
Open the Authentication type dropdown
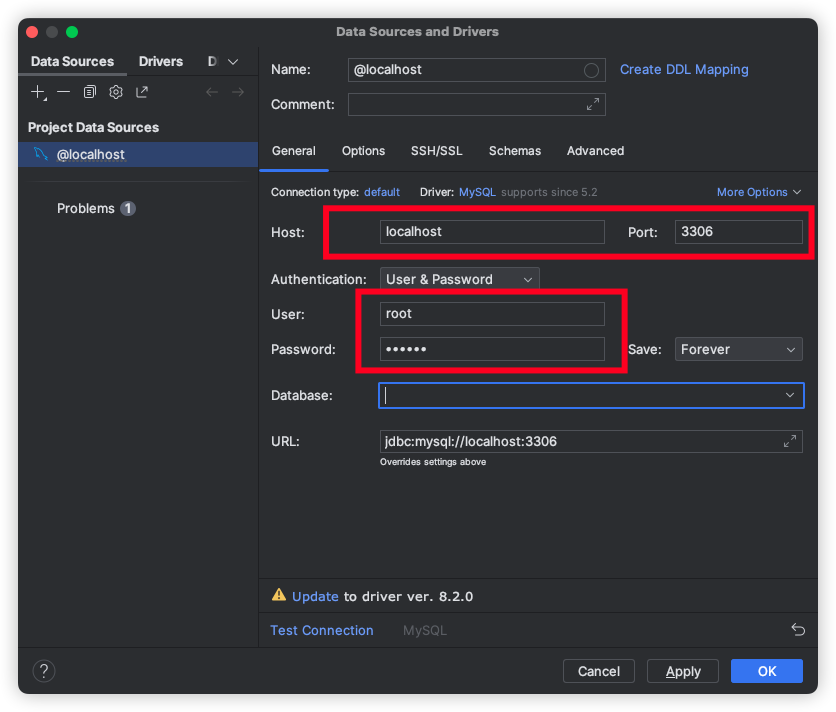(x=459, y=279)
